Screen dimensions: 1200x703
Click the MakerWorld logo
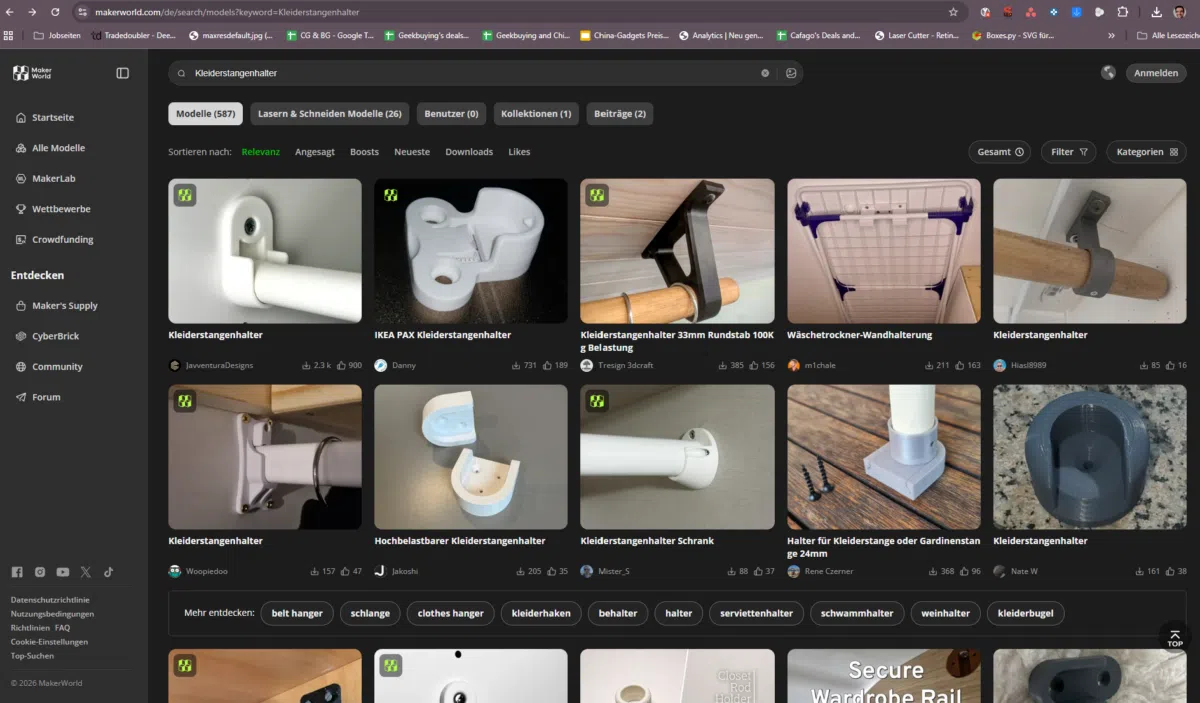(x=32, y=73)
